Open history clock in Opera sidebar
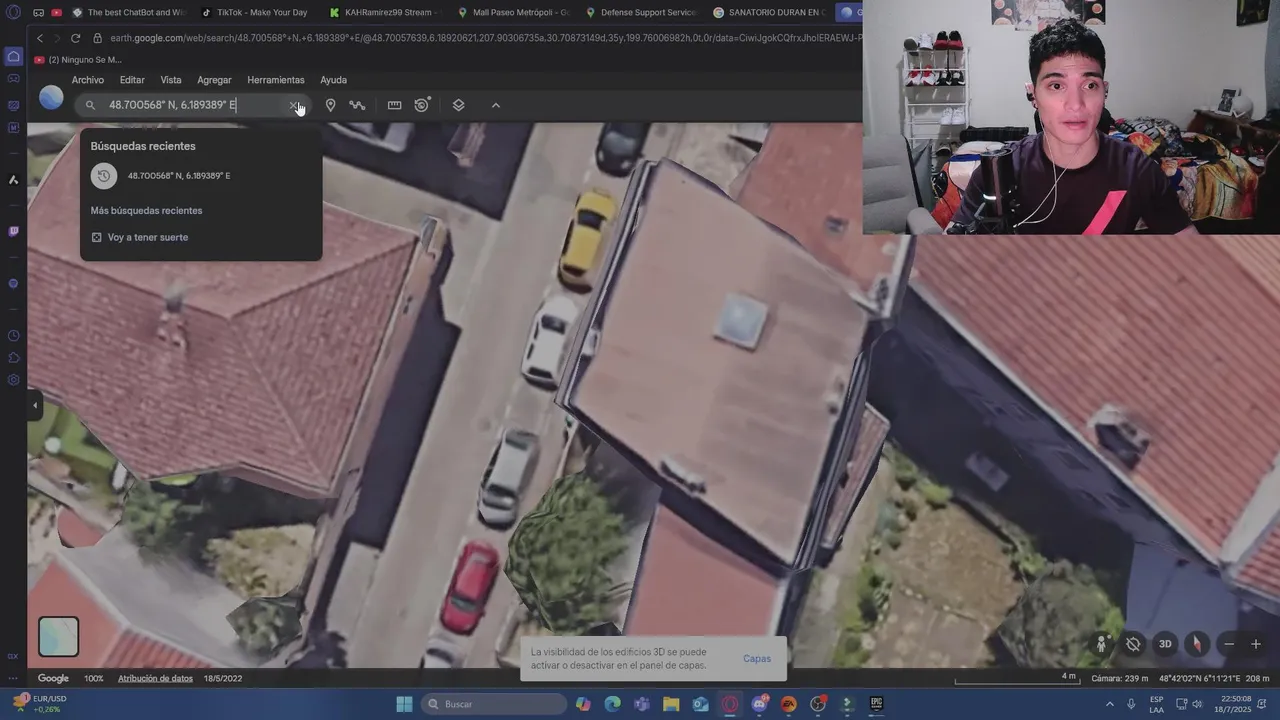 click(x=13, y=336)
